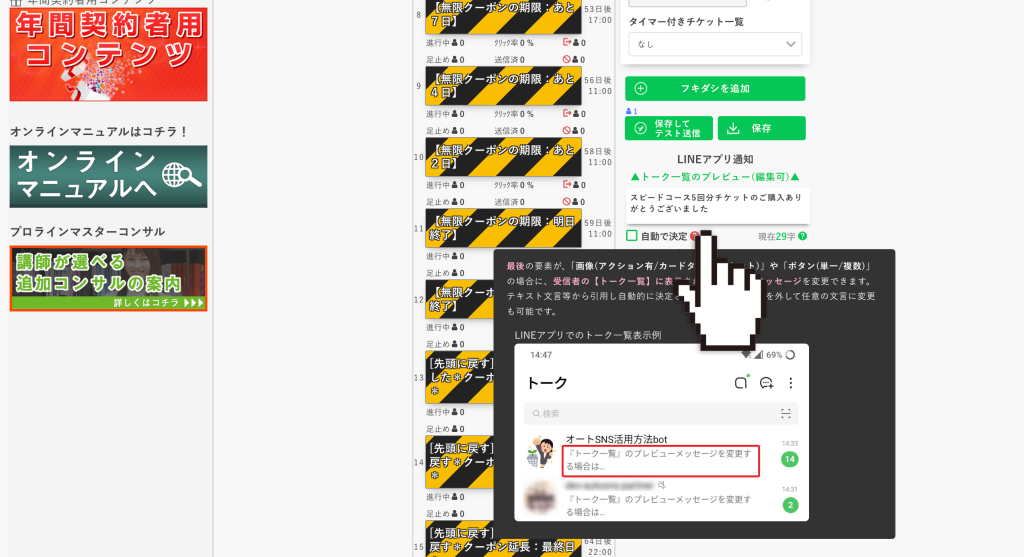The height and width of the screenshot is (557, 1024).
Task: Open the 年間契約者用コンテンツ banner
Action: coord(108,54)
